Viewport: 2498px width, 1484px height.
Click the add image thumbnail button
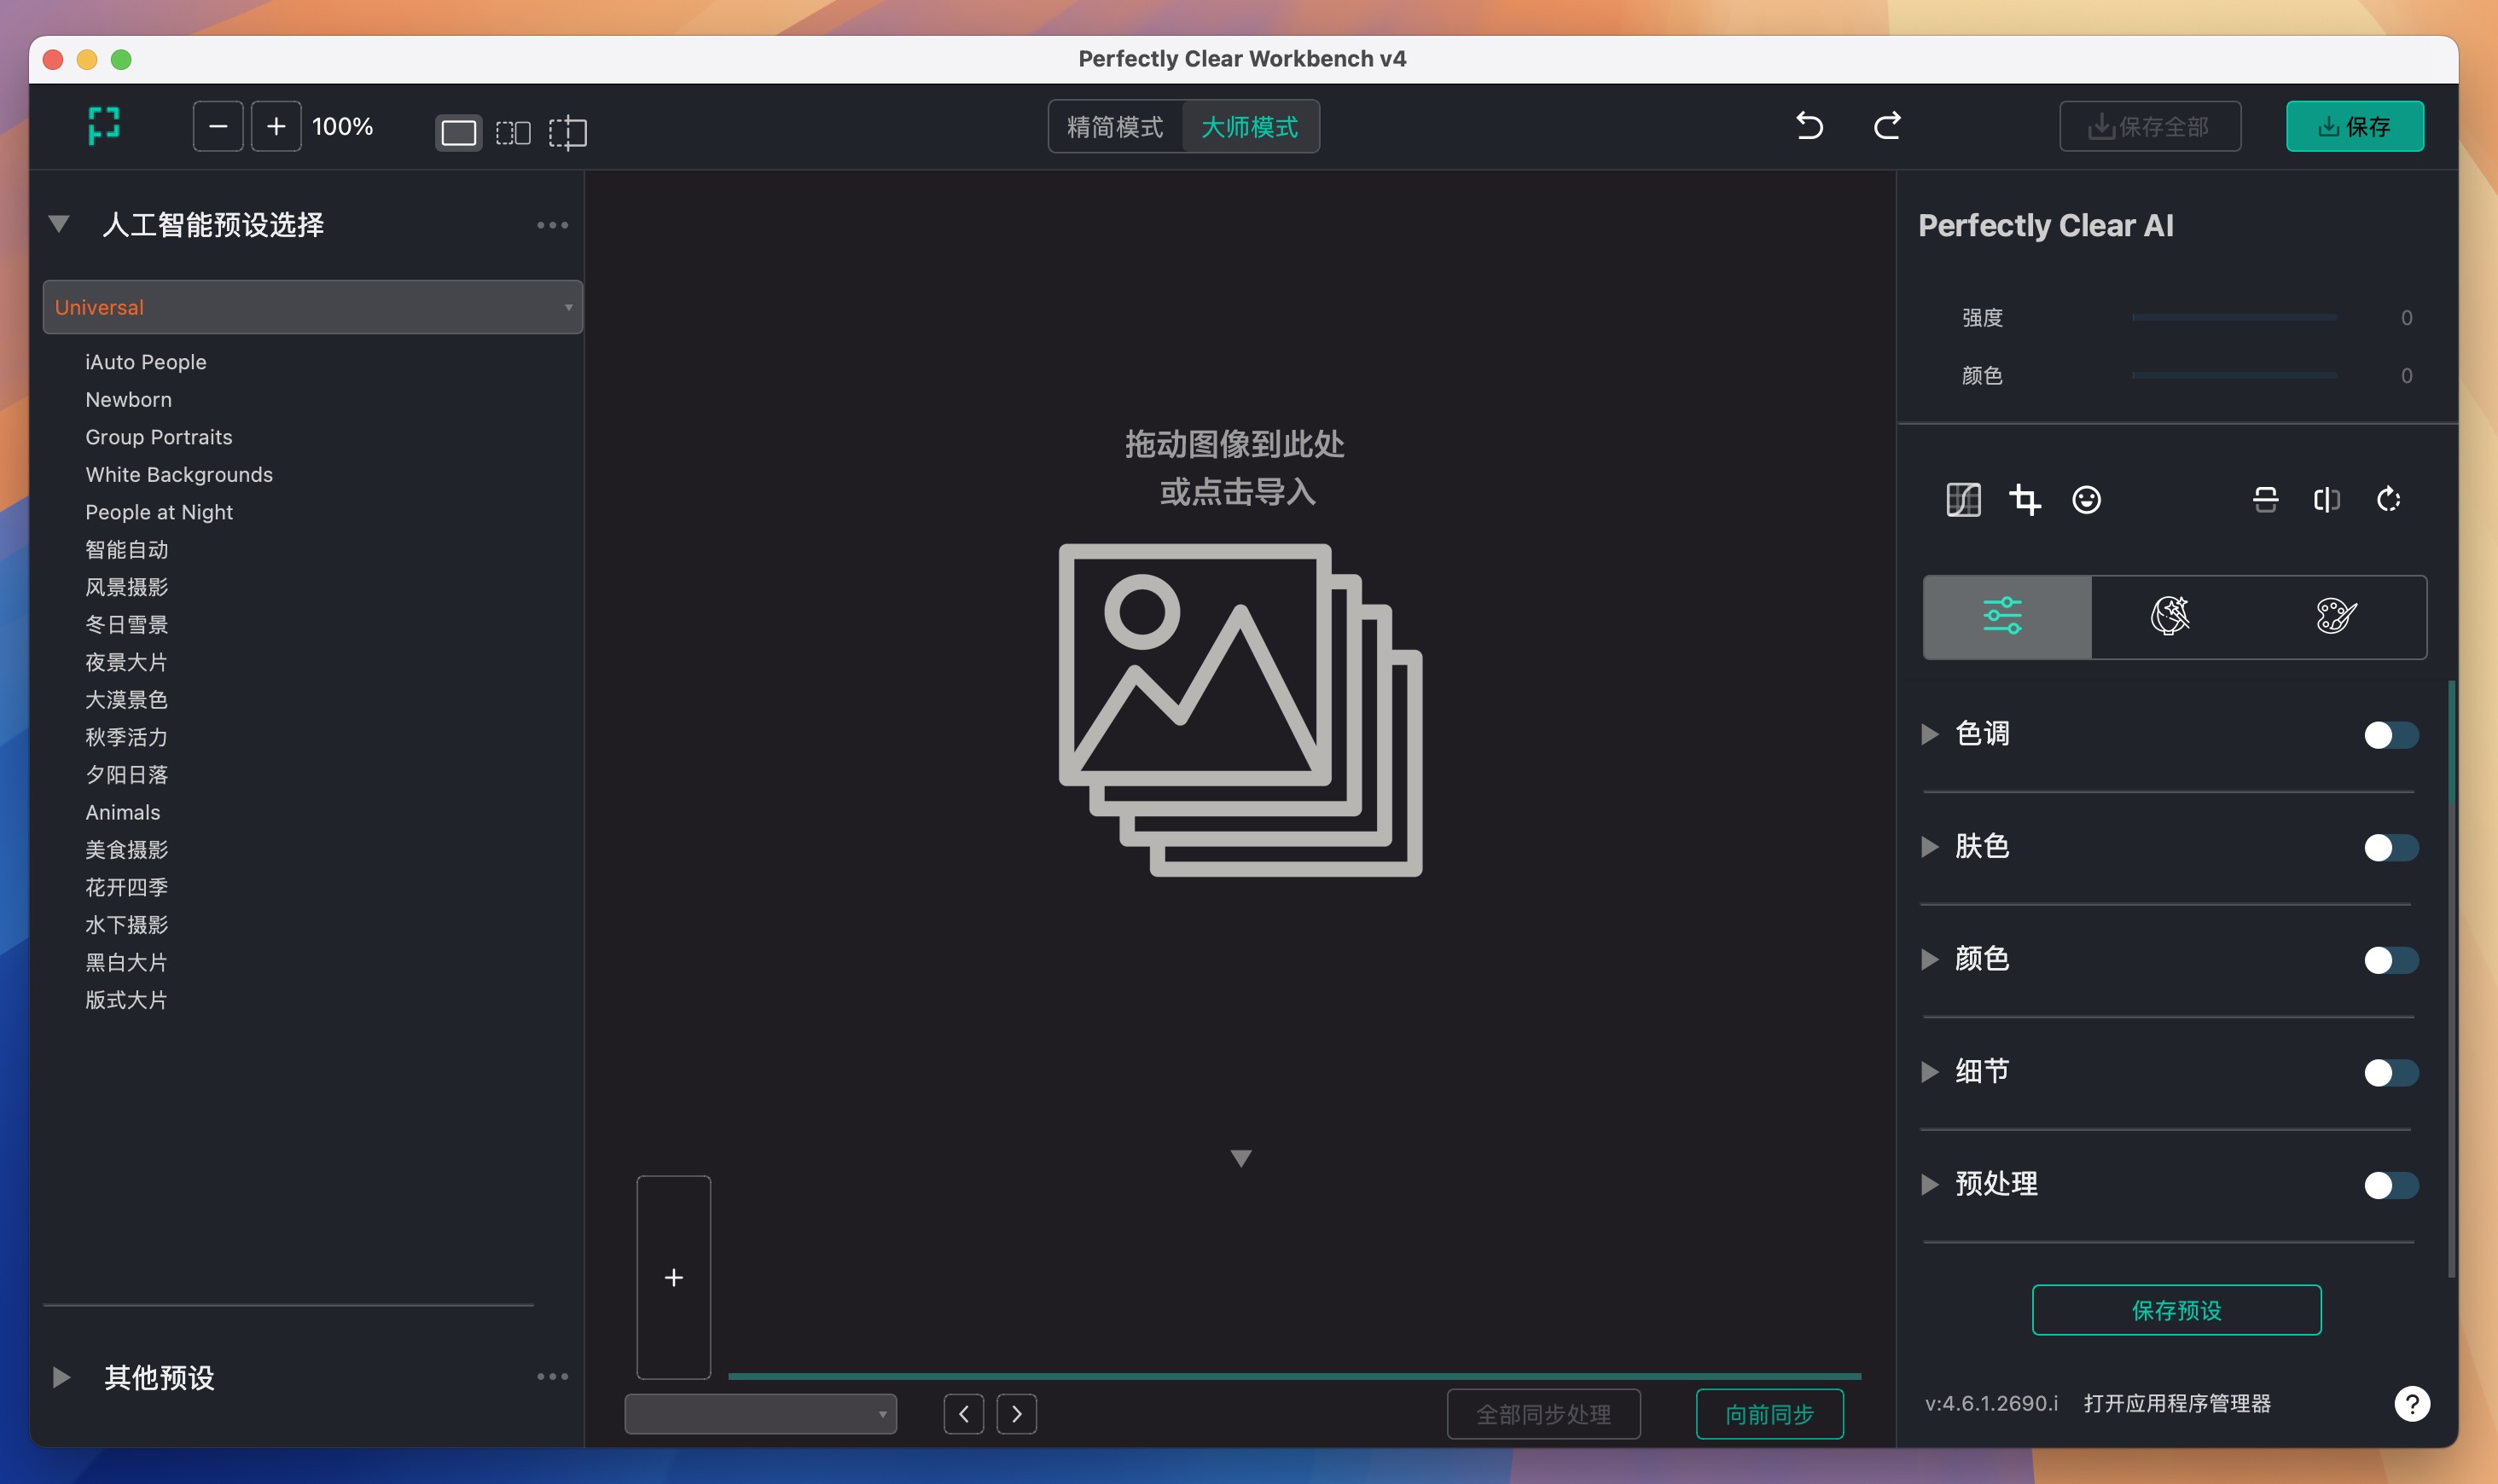point(673,1278)
